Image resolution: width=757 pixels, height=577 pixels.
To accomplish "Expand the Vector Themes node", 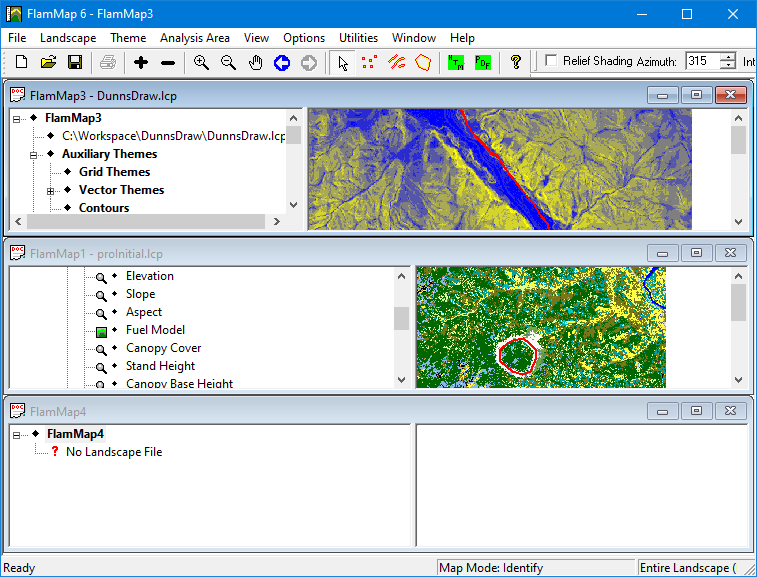I will tap(50, 191).
